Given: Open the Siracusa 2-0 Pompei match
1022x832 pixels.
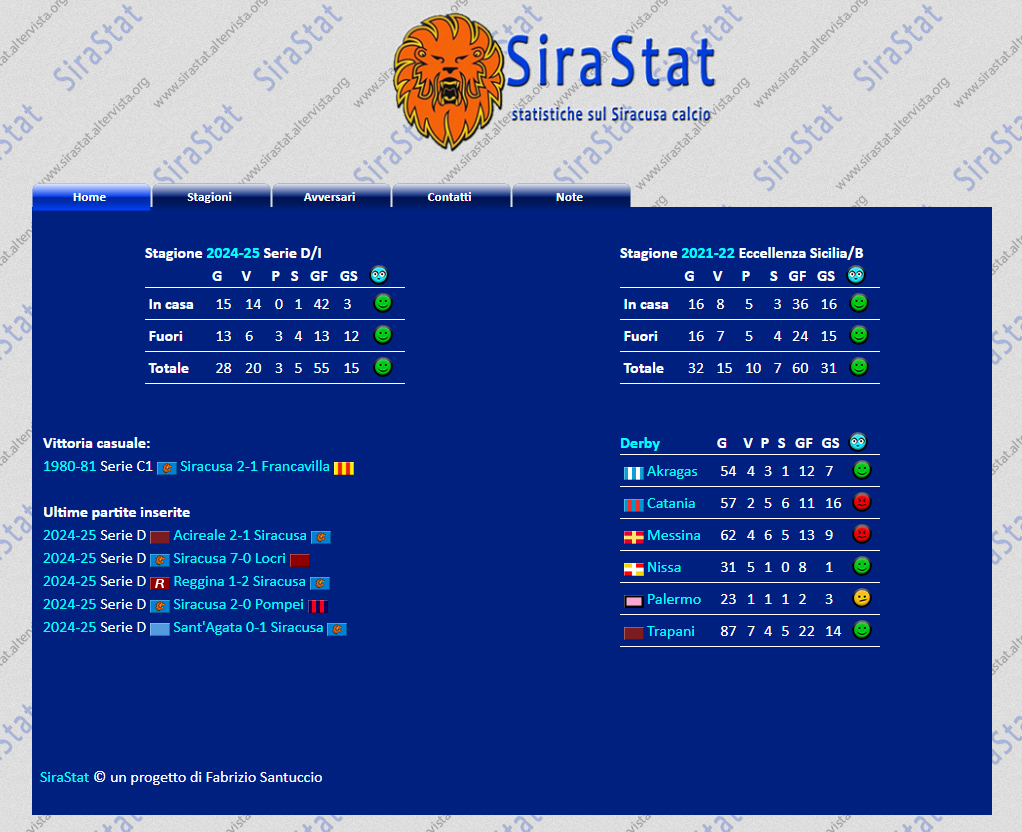Looking at the screenshot, I should (x=239, y=604).
